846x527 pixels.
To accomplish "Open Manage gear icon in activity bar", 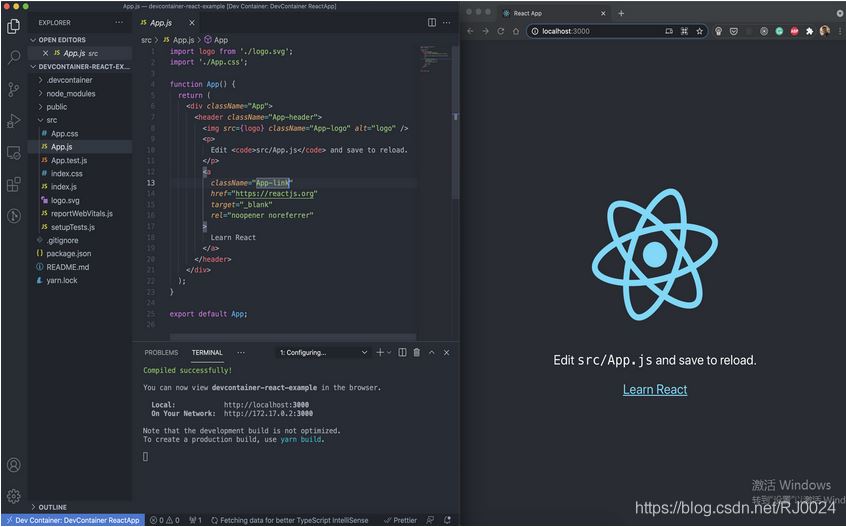I will click(14, 495).
